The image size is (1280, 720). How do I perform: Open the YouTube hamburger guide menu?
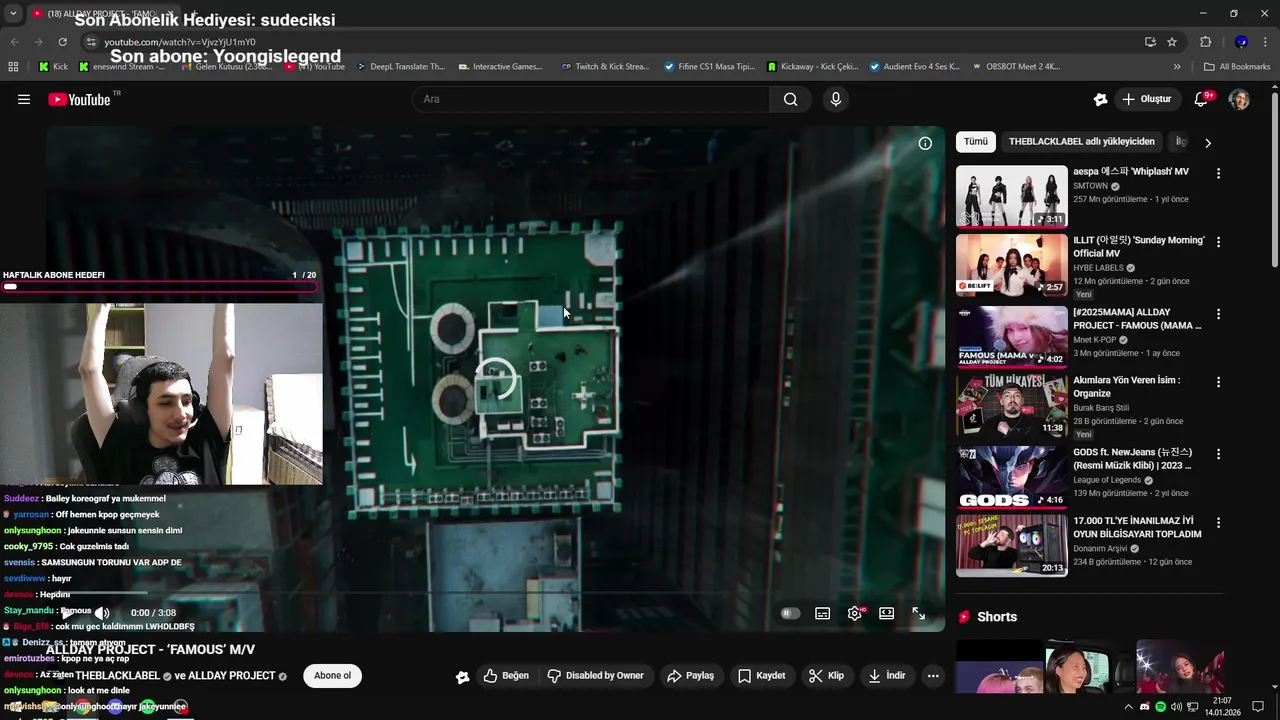(x=24, y=99)
